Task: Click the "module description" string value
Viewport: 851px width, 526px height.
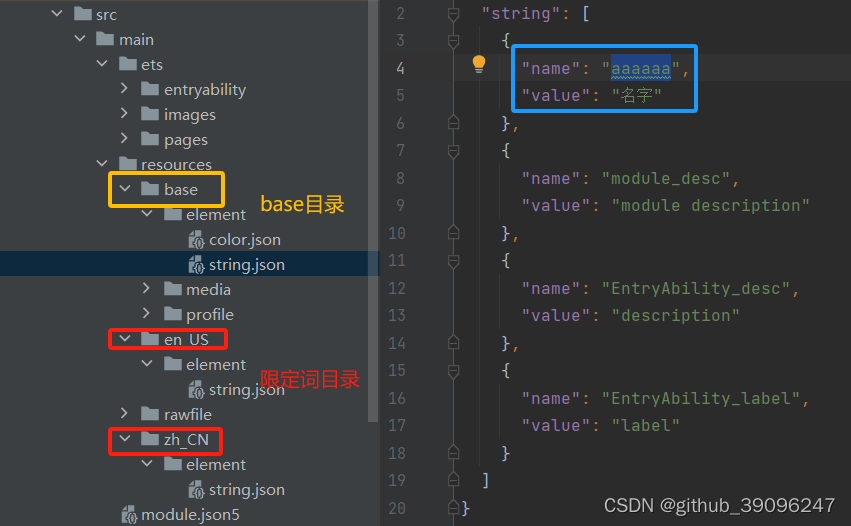Action: pos(710,206)
